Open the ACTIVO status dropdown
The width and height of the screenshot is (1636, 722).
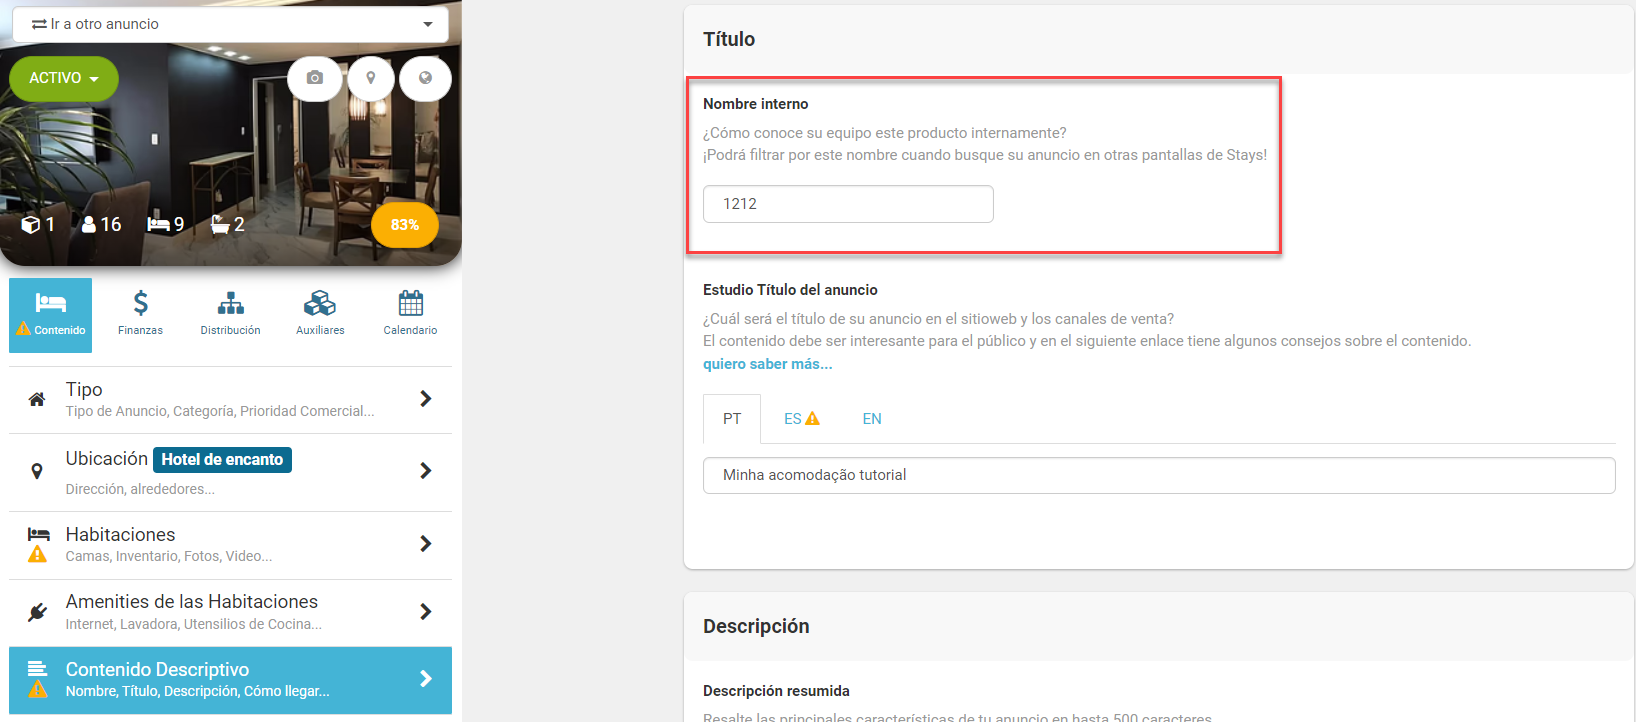point(64,78)
